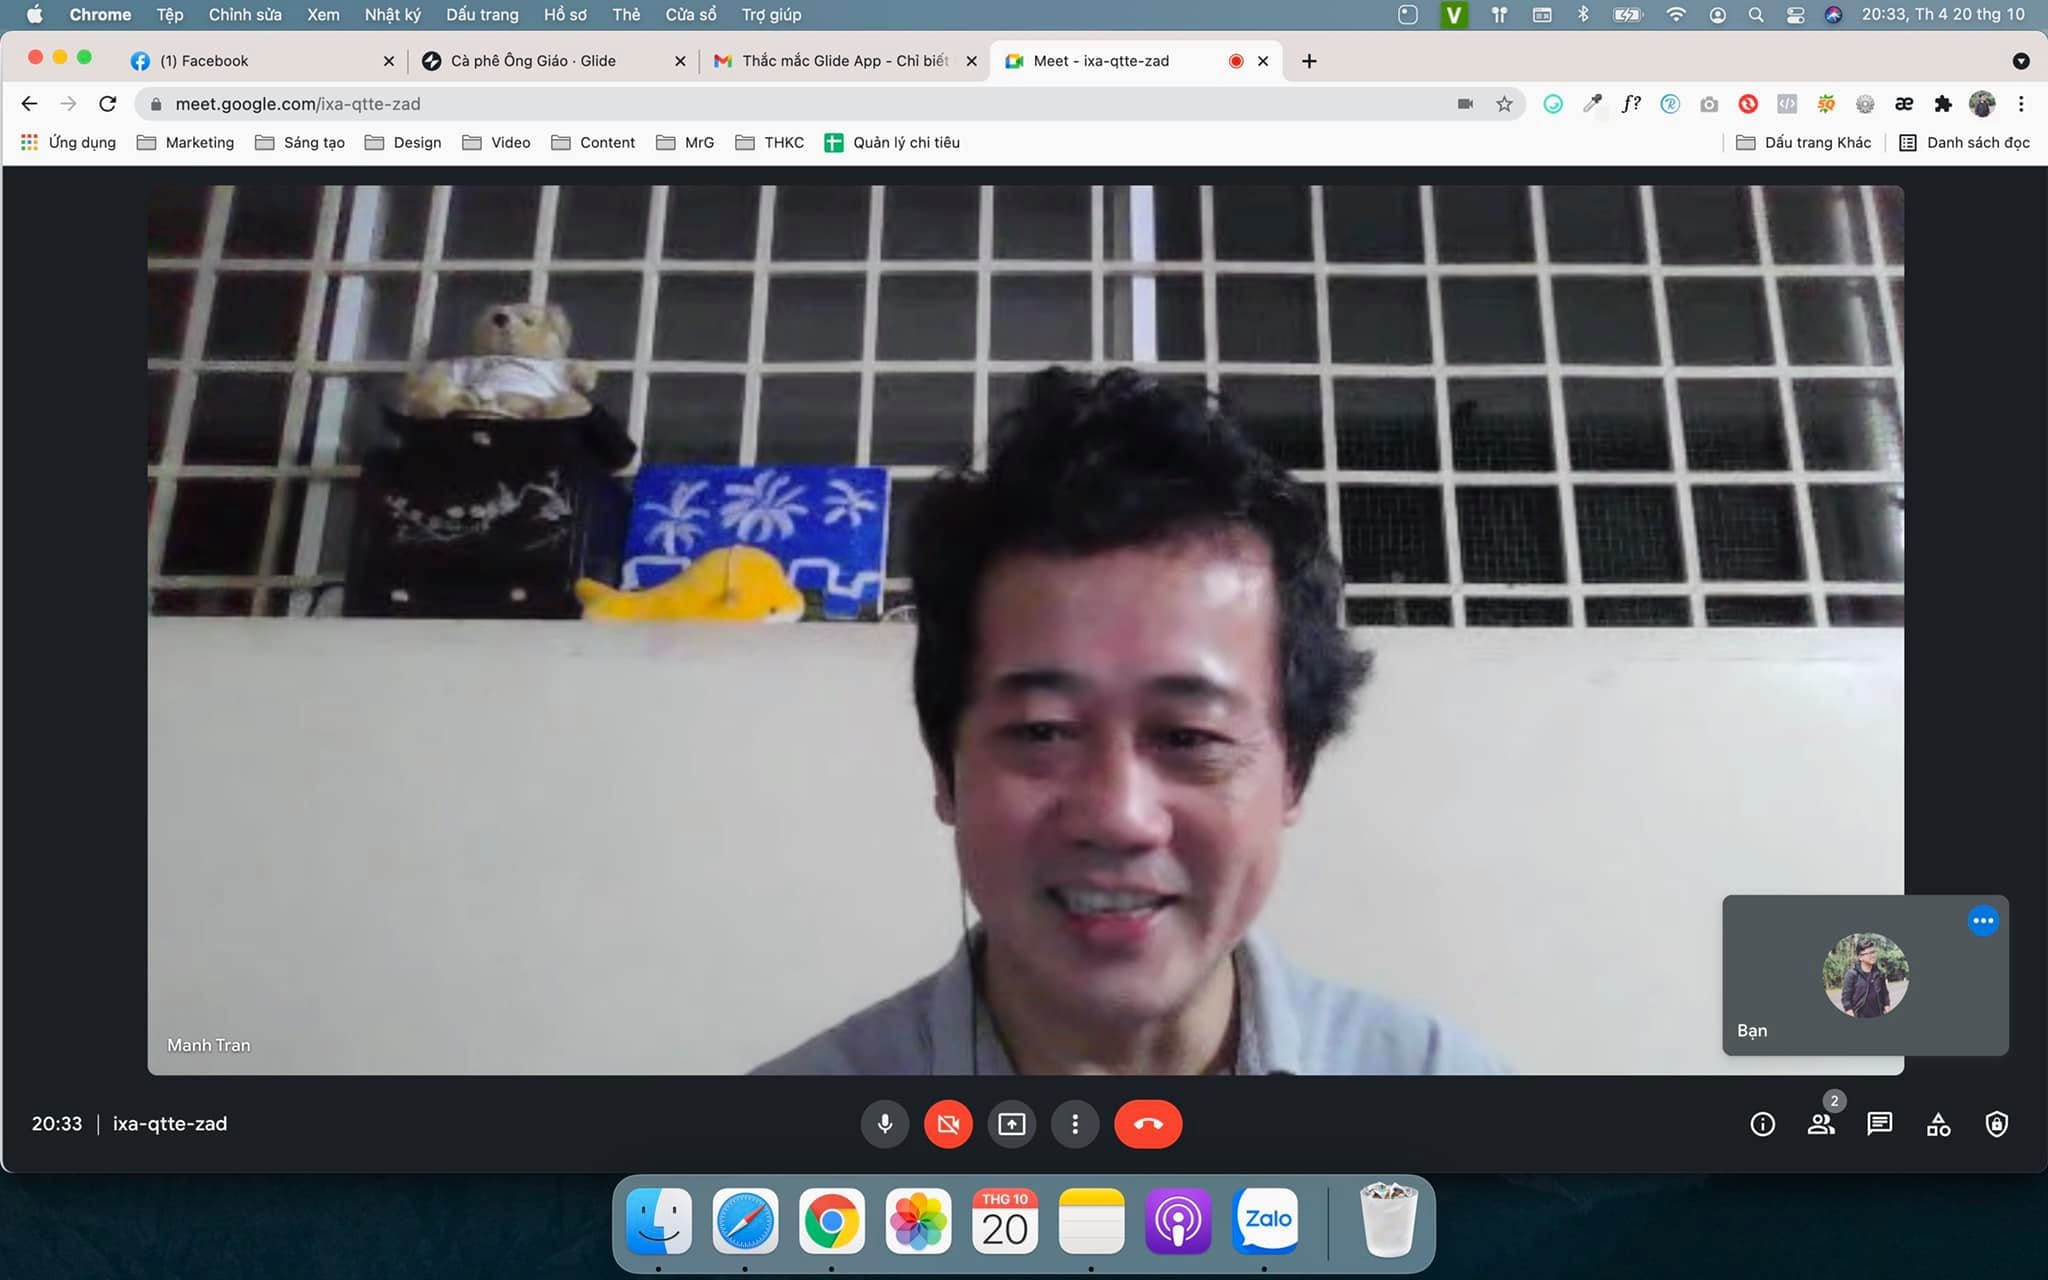Open the in-call chat panel
Viewport: 2048px width, 1280px height.
[x=1880, y=1124]
